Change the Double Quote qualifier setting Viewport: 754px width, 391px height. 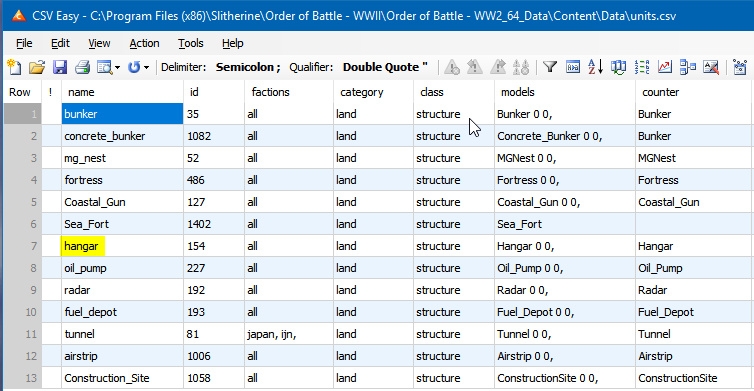[x=385, y=67]
